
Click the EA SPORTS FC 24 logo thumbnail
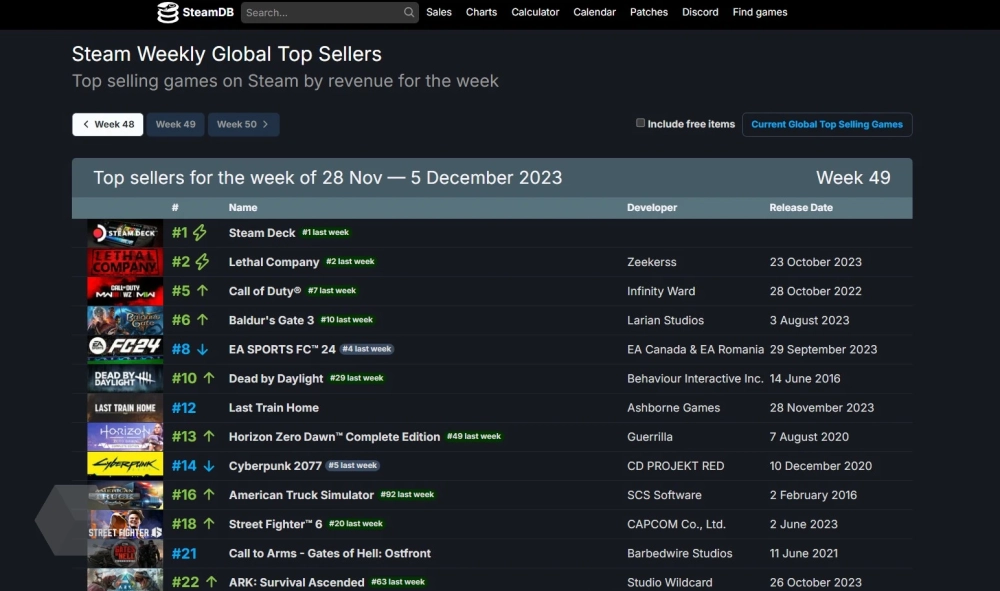pyautogui.click(x=124, y=349)
